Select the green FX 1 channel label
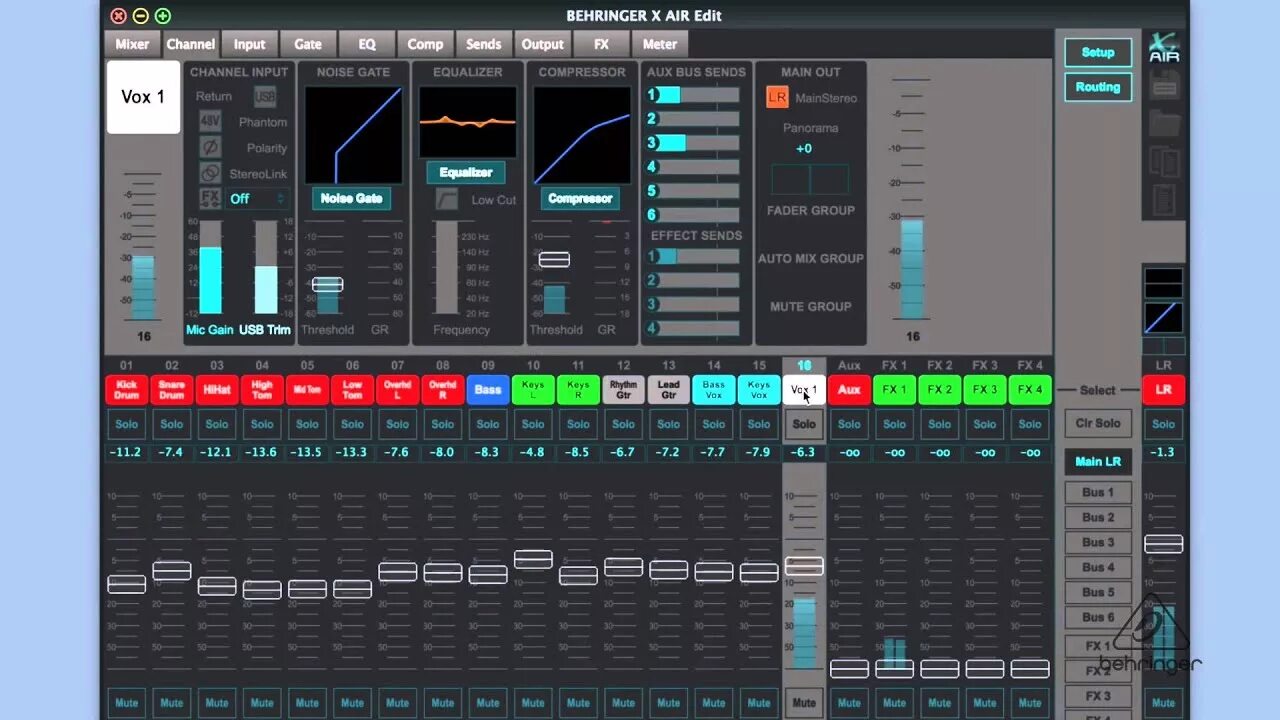The width and height of the screenshot is (1280, 720). (x=894, y=389)
